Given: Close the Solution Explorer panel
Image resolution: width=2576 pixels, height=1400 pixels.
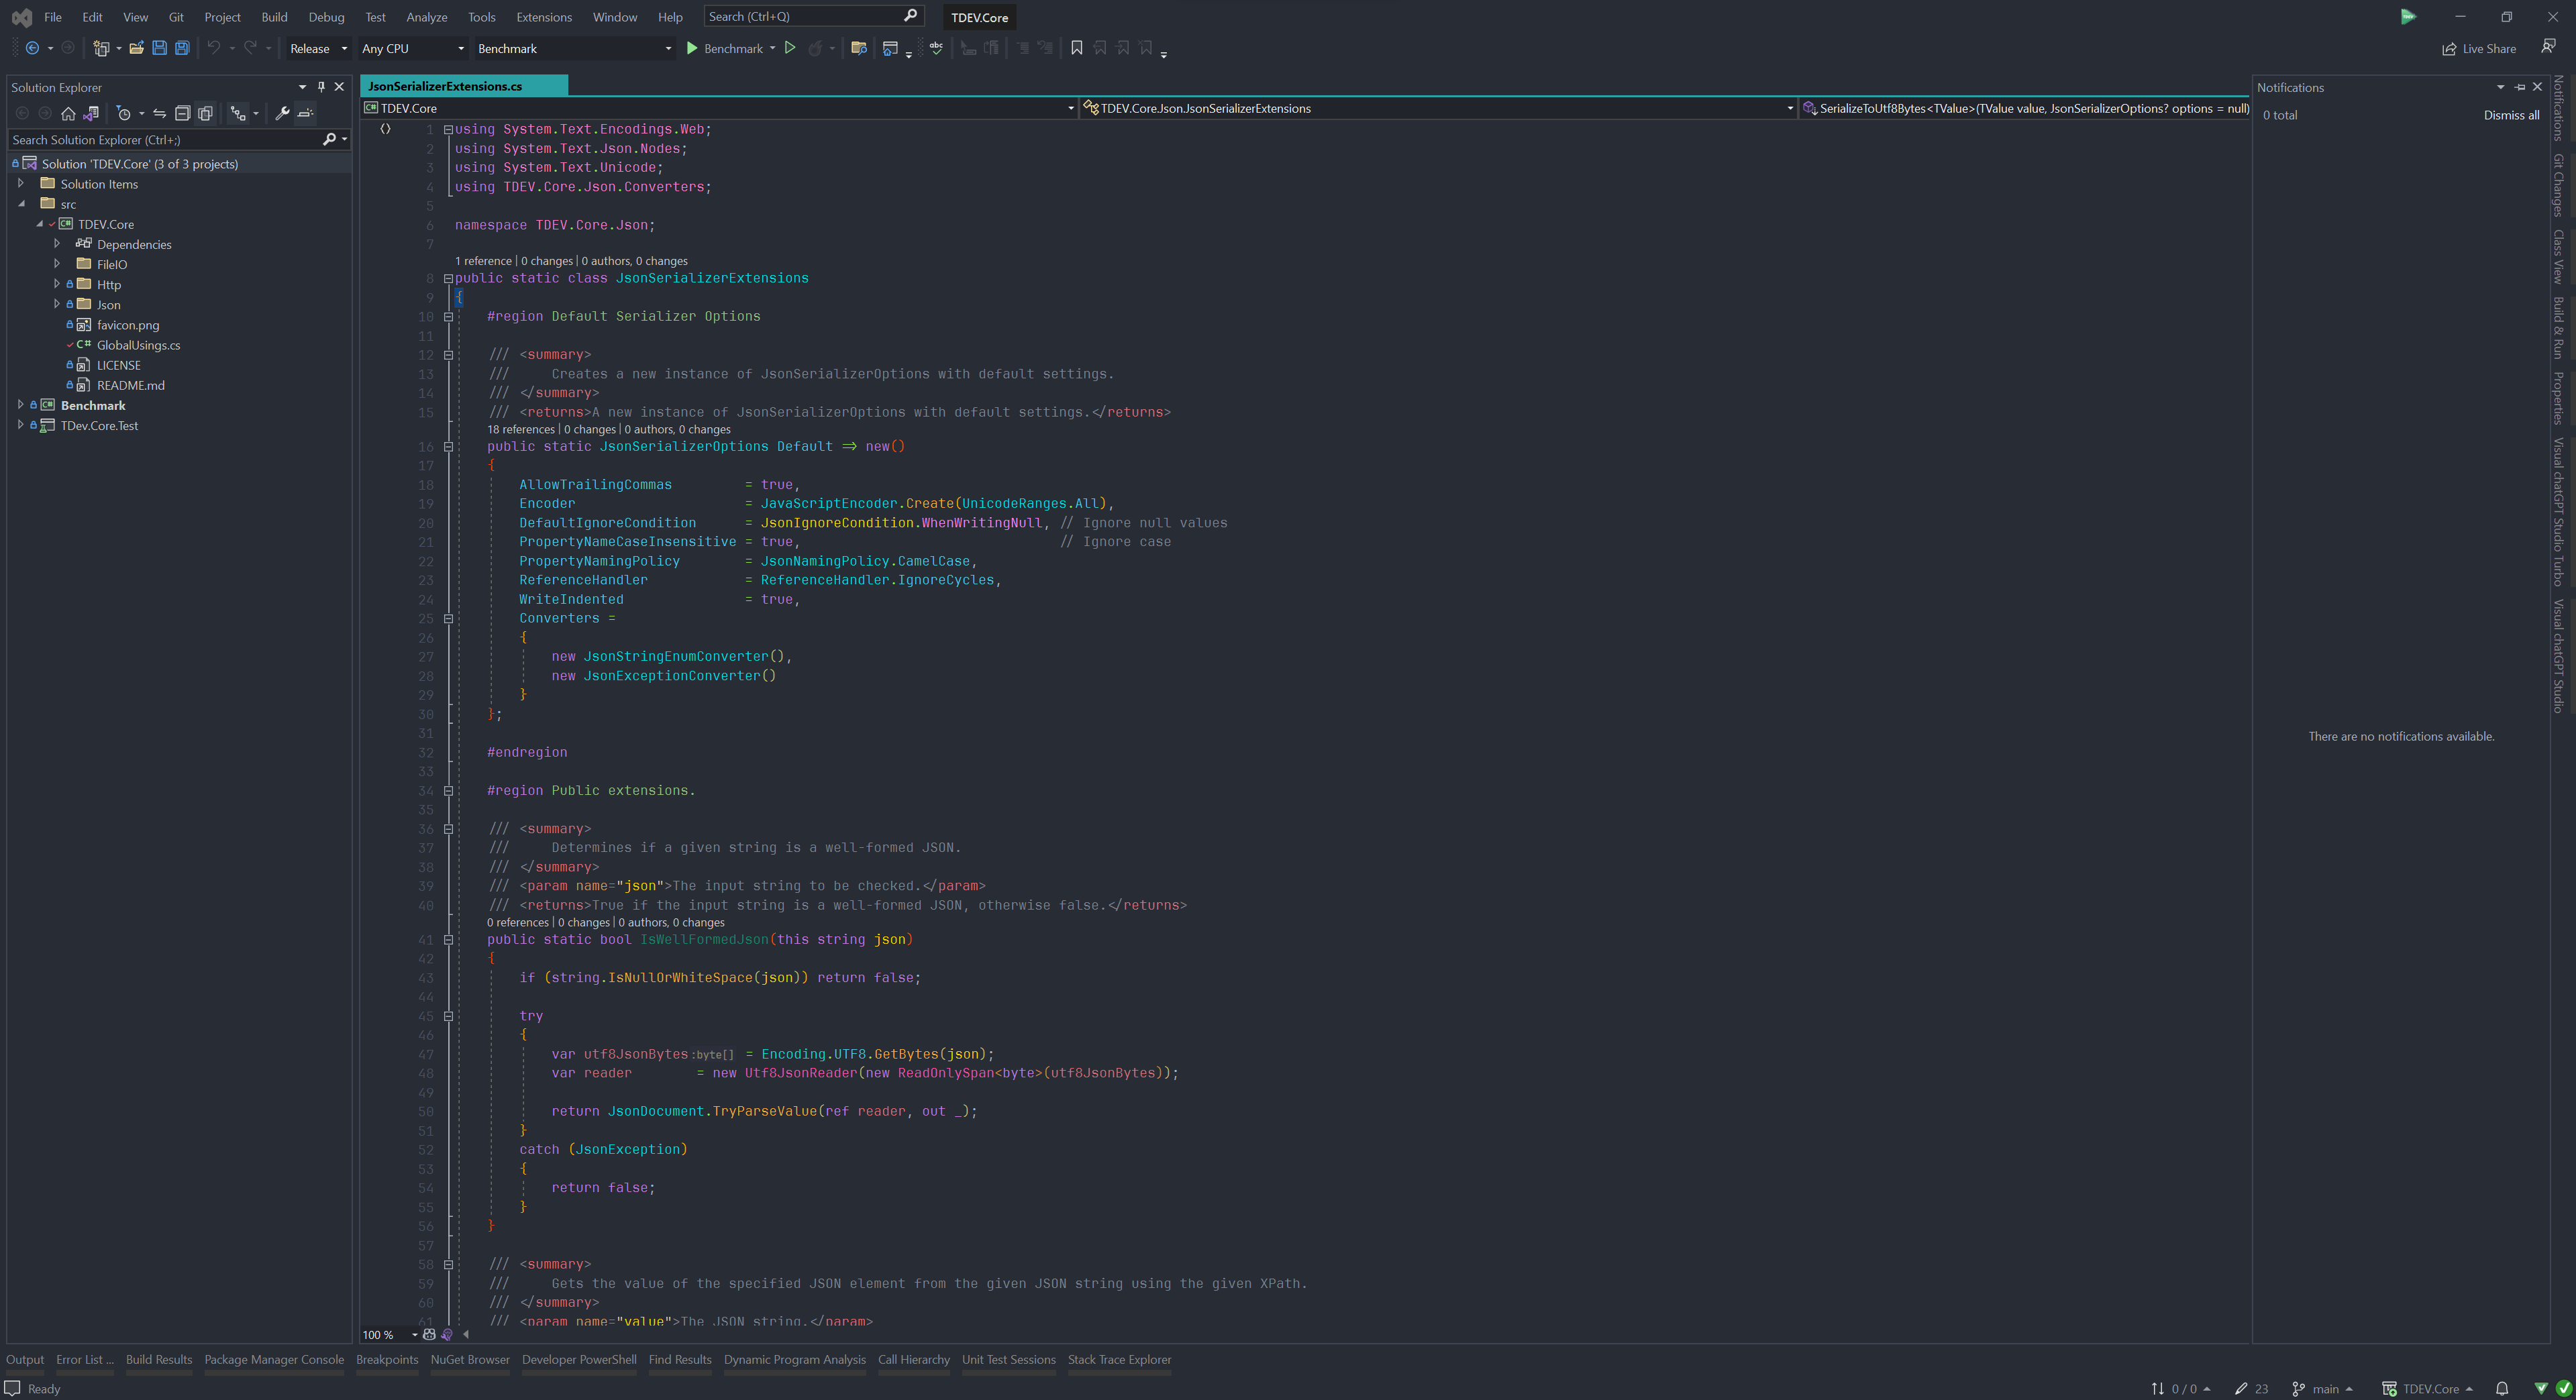Looking at the screenshot, I should coord(339,87).
